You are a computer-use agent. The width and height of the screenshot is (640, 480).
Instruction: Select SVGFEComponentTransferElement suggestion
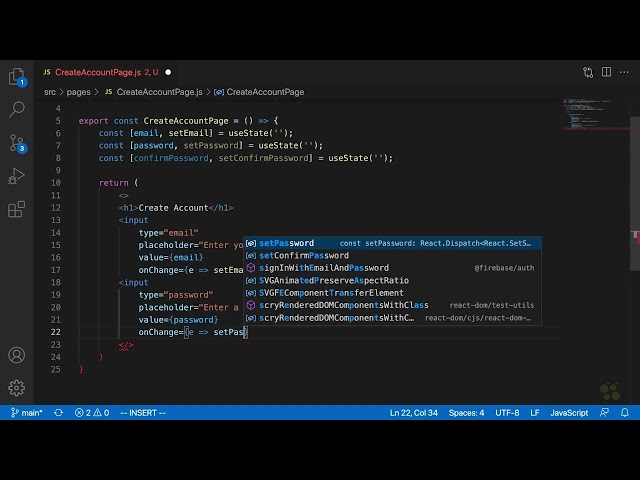393,293
